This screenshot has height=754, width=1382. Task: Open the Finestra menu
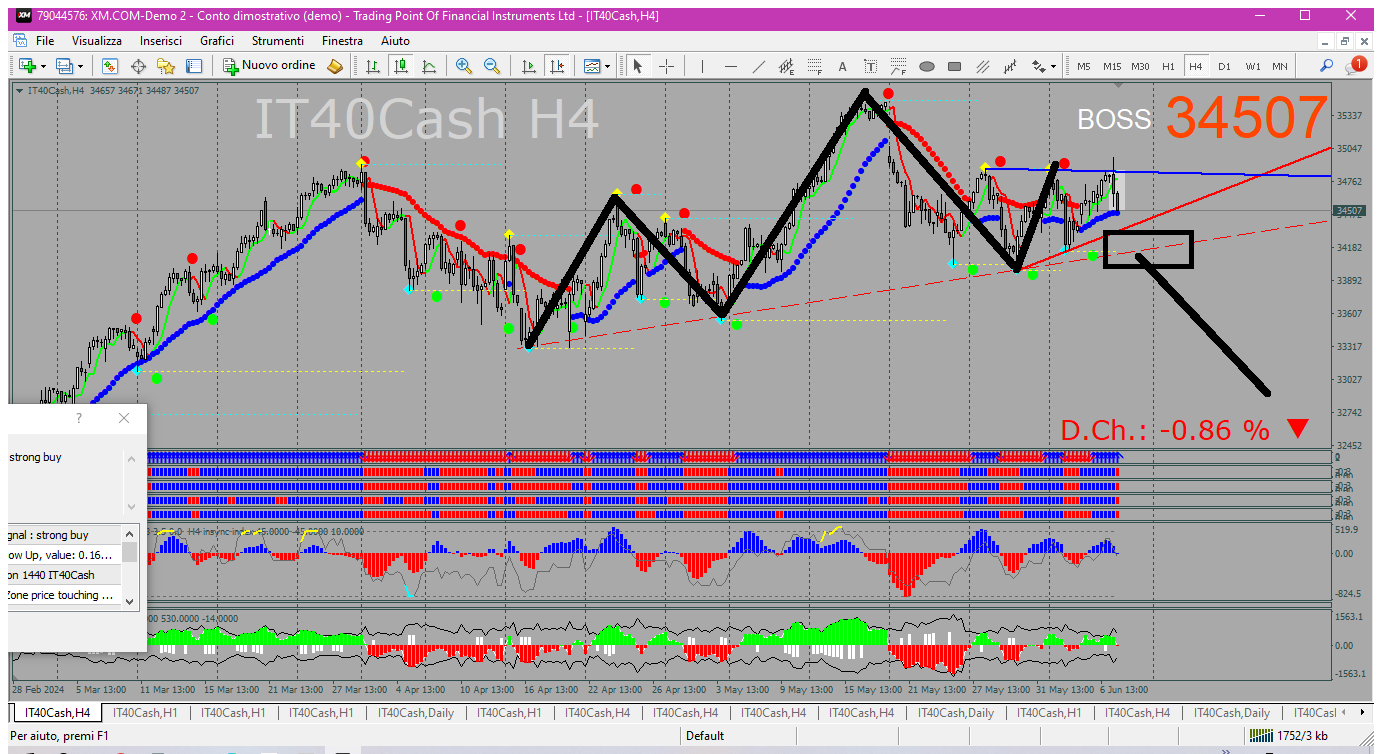[342, 41]
